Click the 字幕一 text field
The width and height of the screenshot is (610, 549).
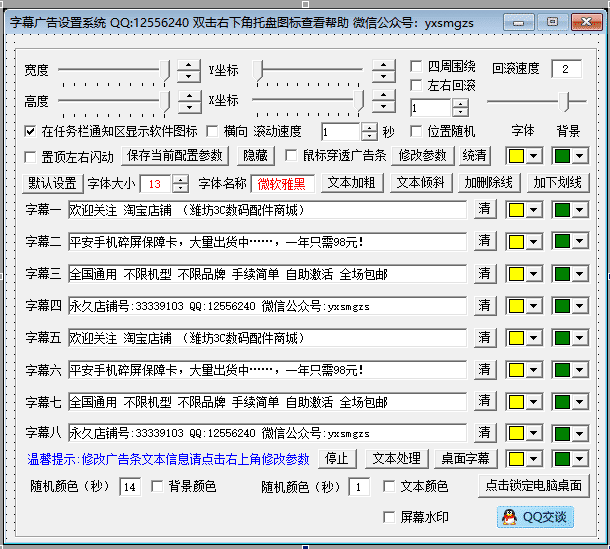[267, 210]
